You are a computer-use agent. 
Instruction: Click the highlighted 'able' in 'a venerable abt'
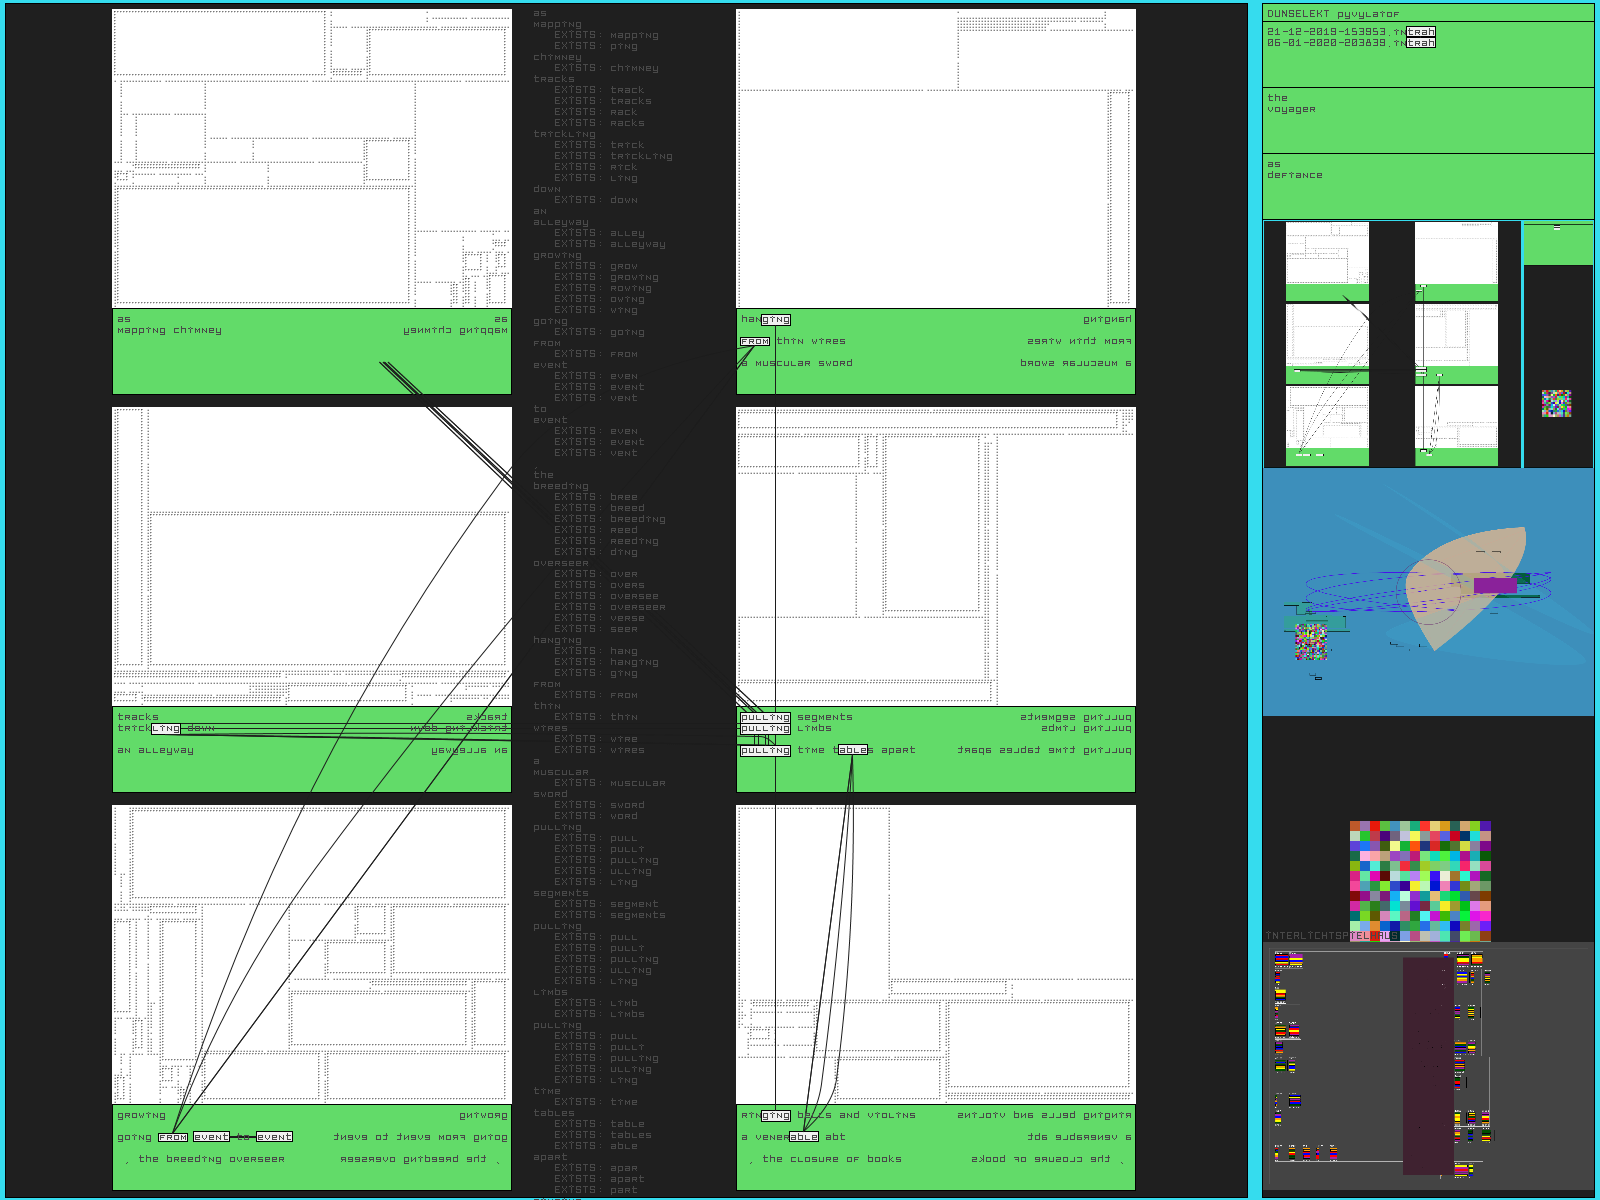(804, 1137)
